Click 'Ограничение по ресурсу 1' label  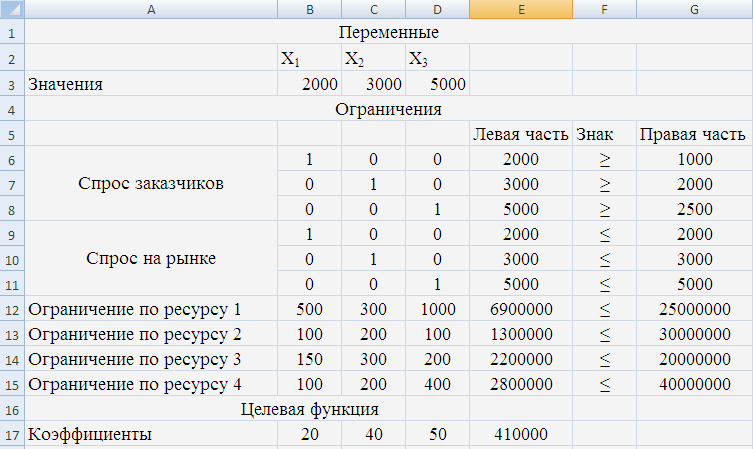pyautogui.click(x=151, y=309)
